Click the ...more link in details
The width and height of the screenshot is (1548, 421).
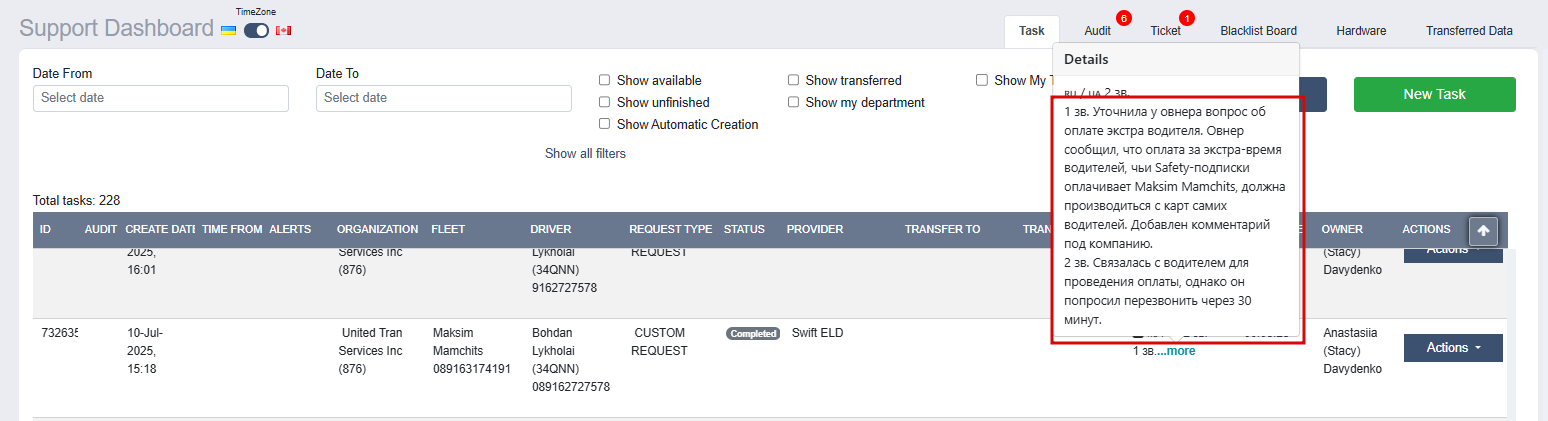(x=1175, y=351)
